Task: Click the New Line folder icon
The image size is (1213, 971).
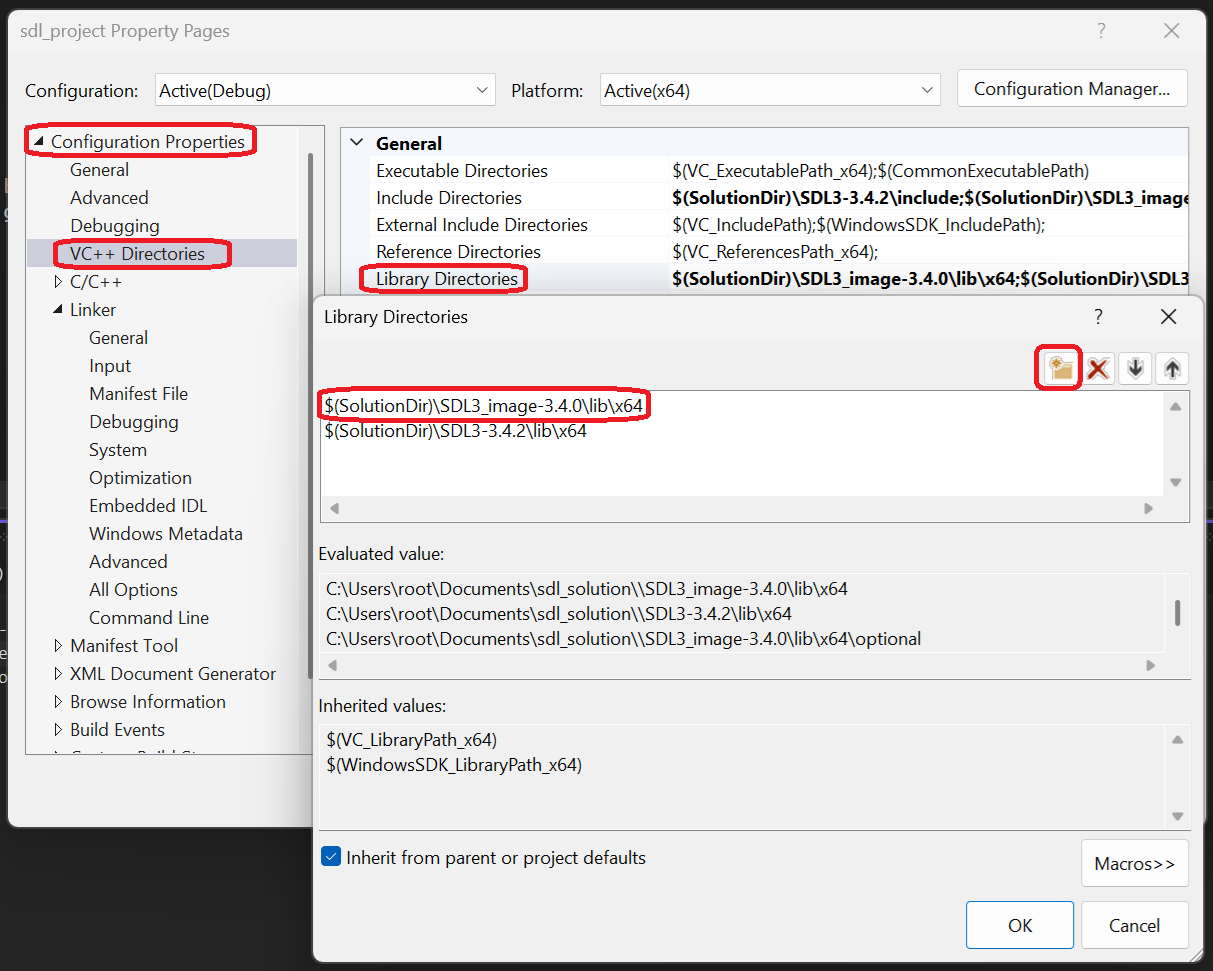Action: tap(1058, 368)
